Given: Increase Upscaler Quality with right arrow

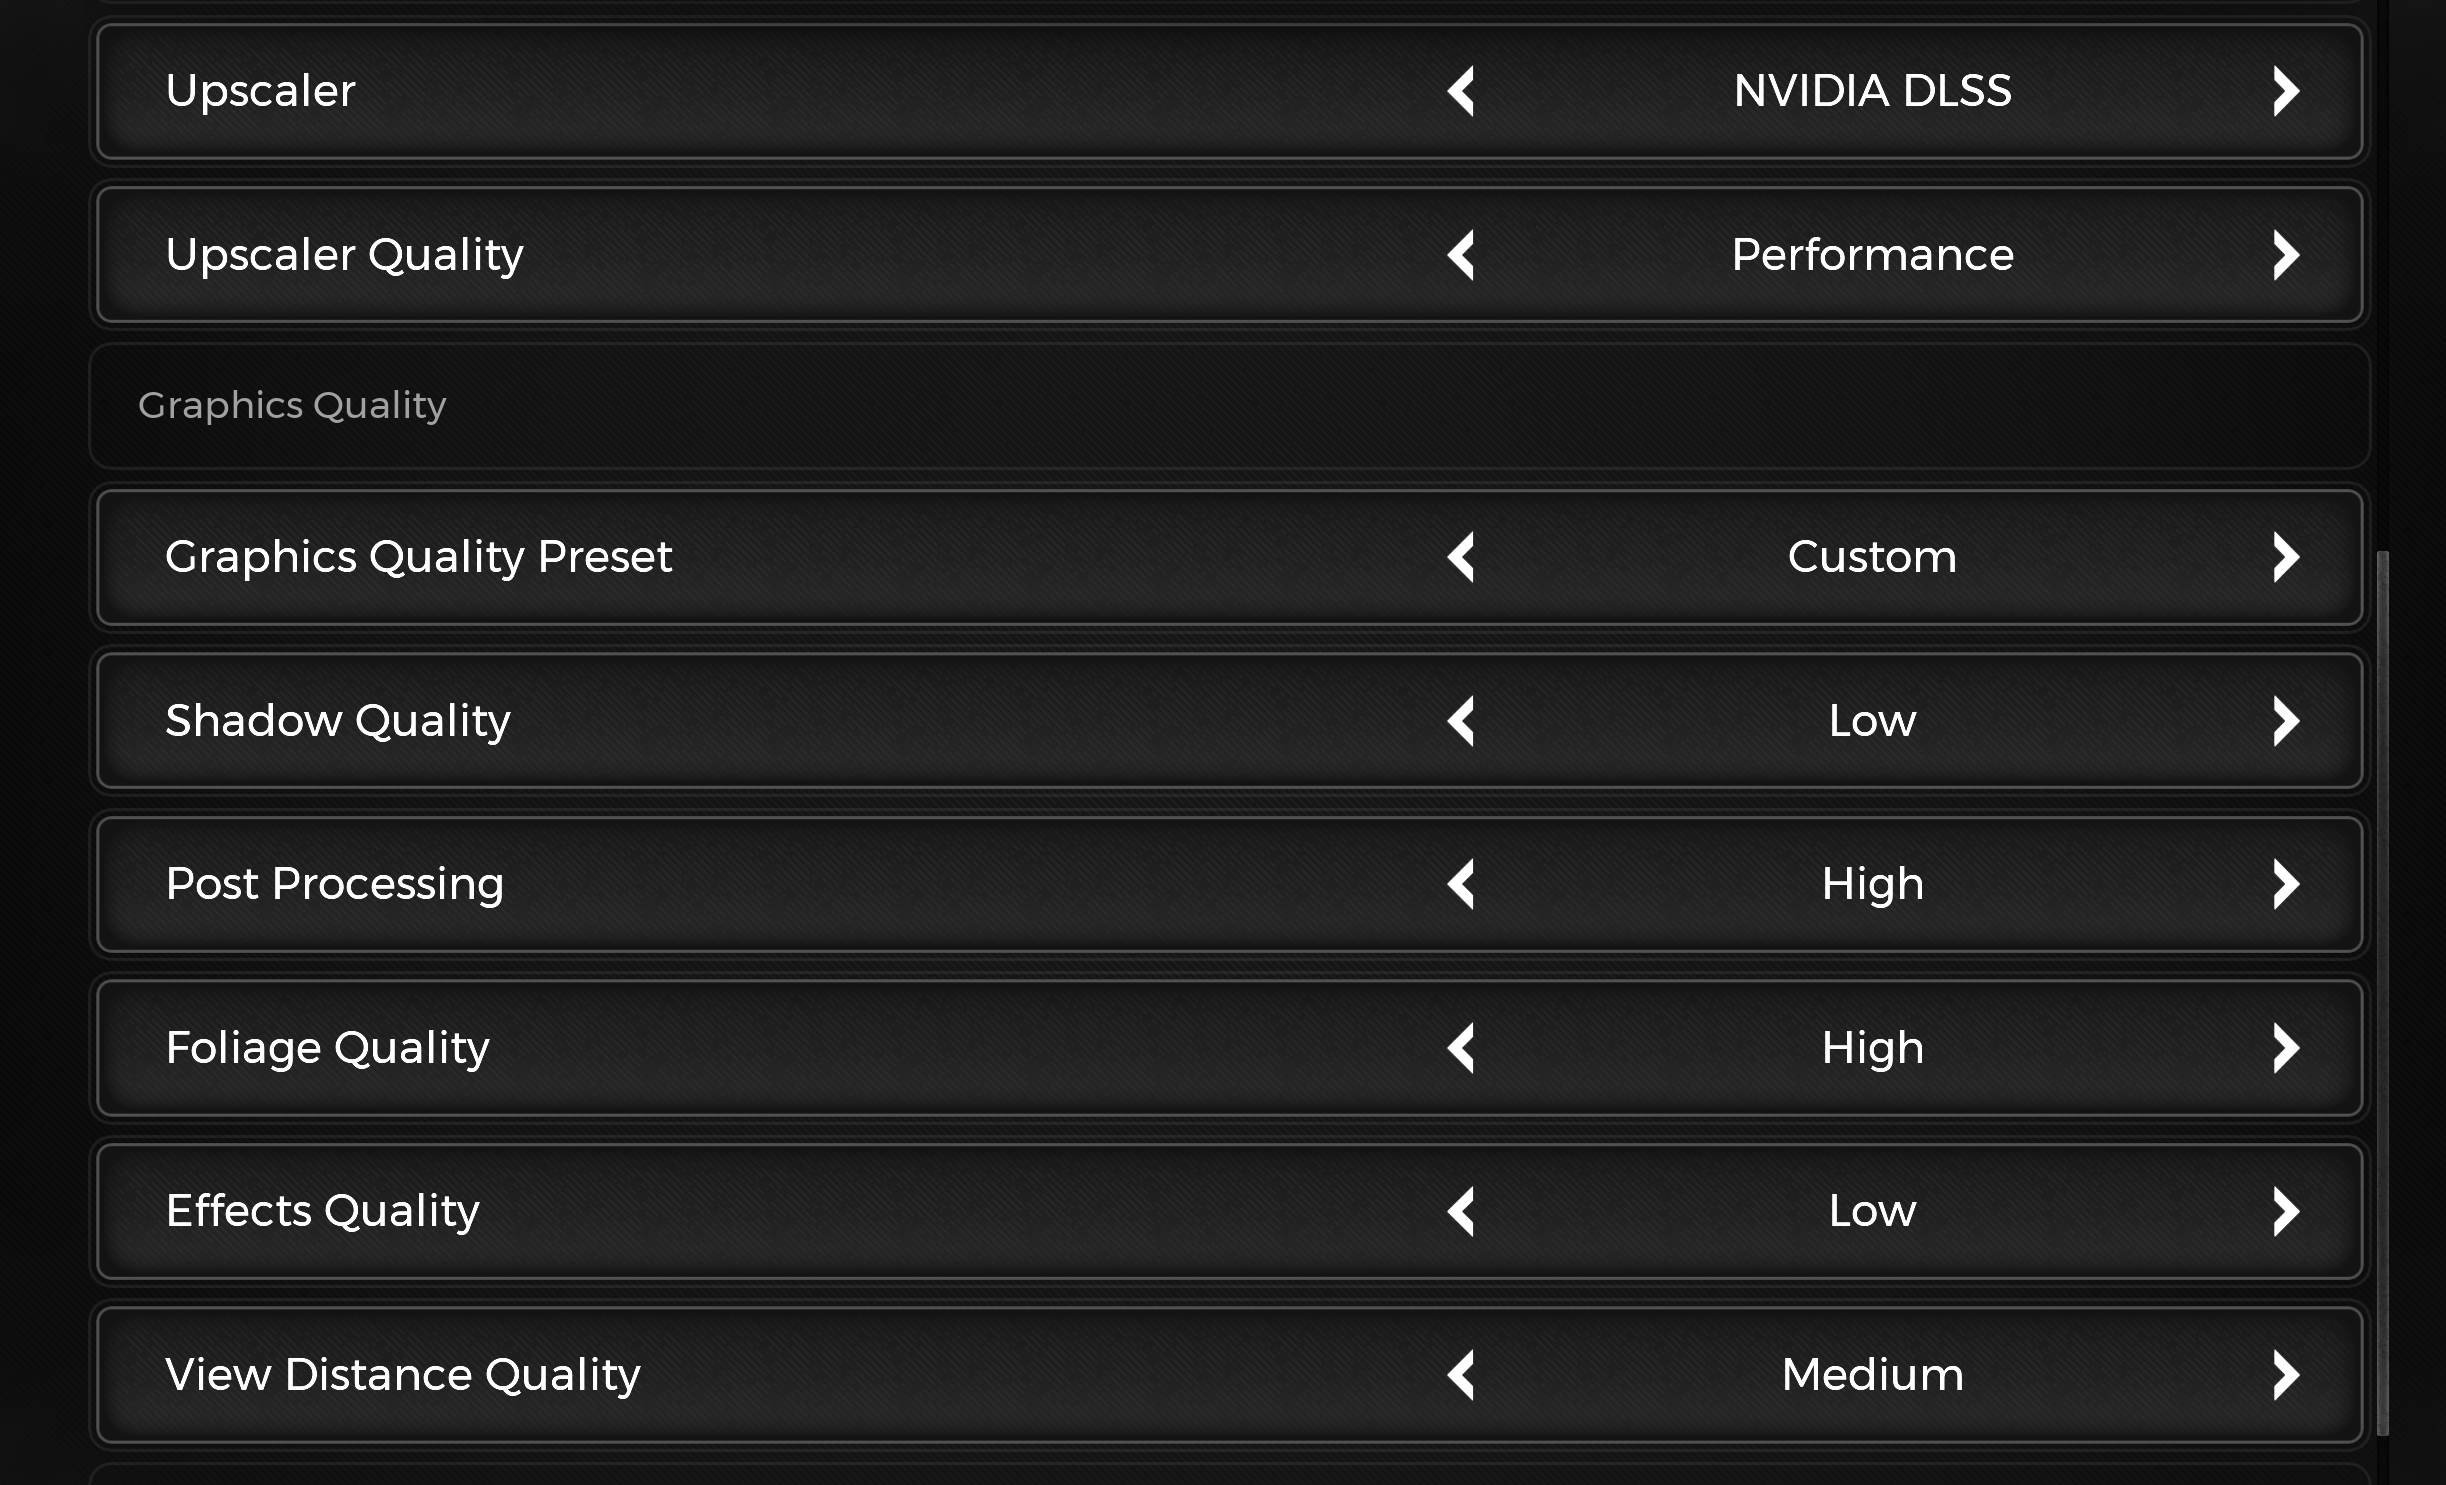Looking at the screenshot, I should pos(2285,255).
